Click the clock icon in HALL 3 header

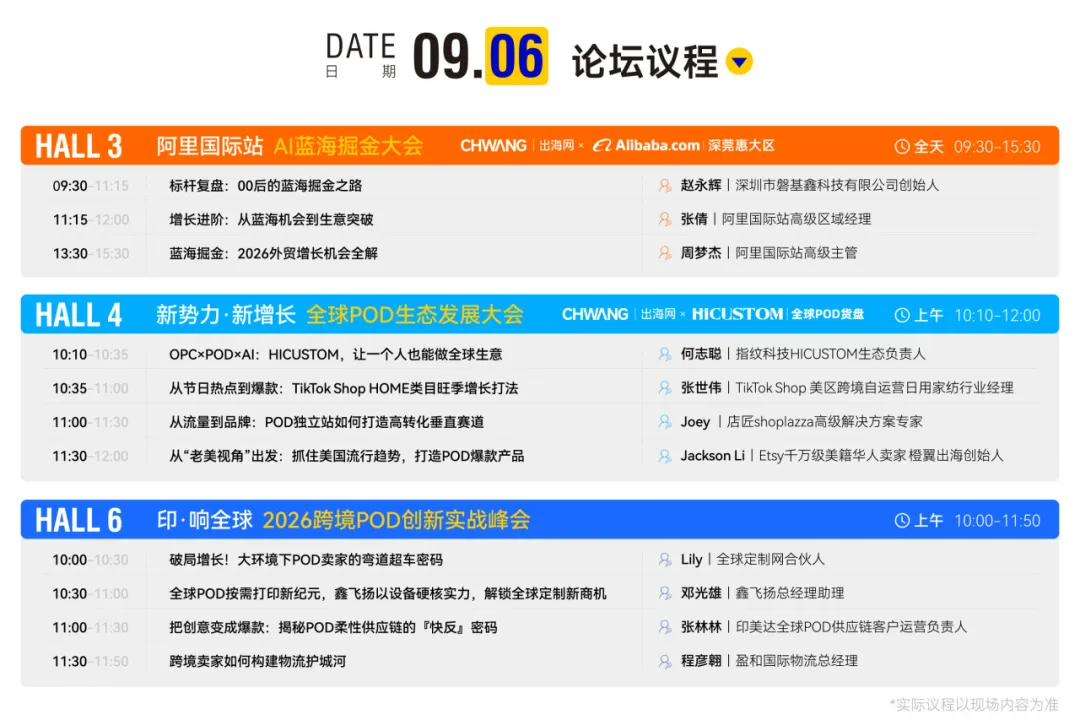coord(902,146)
